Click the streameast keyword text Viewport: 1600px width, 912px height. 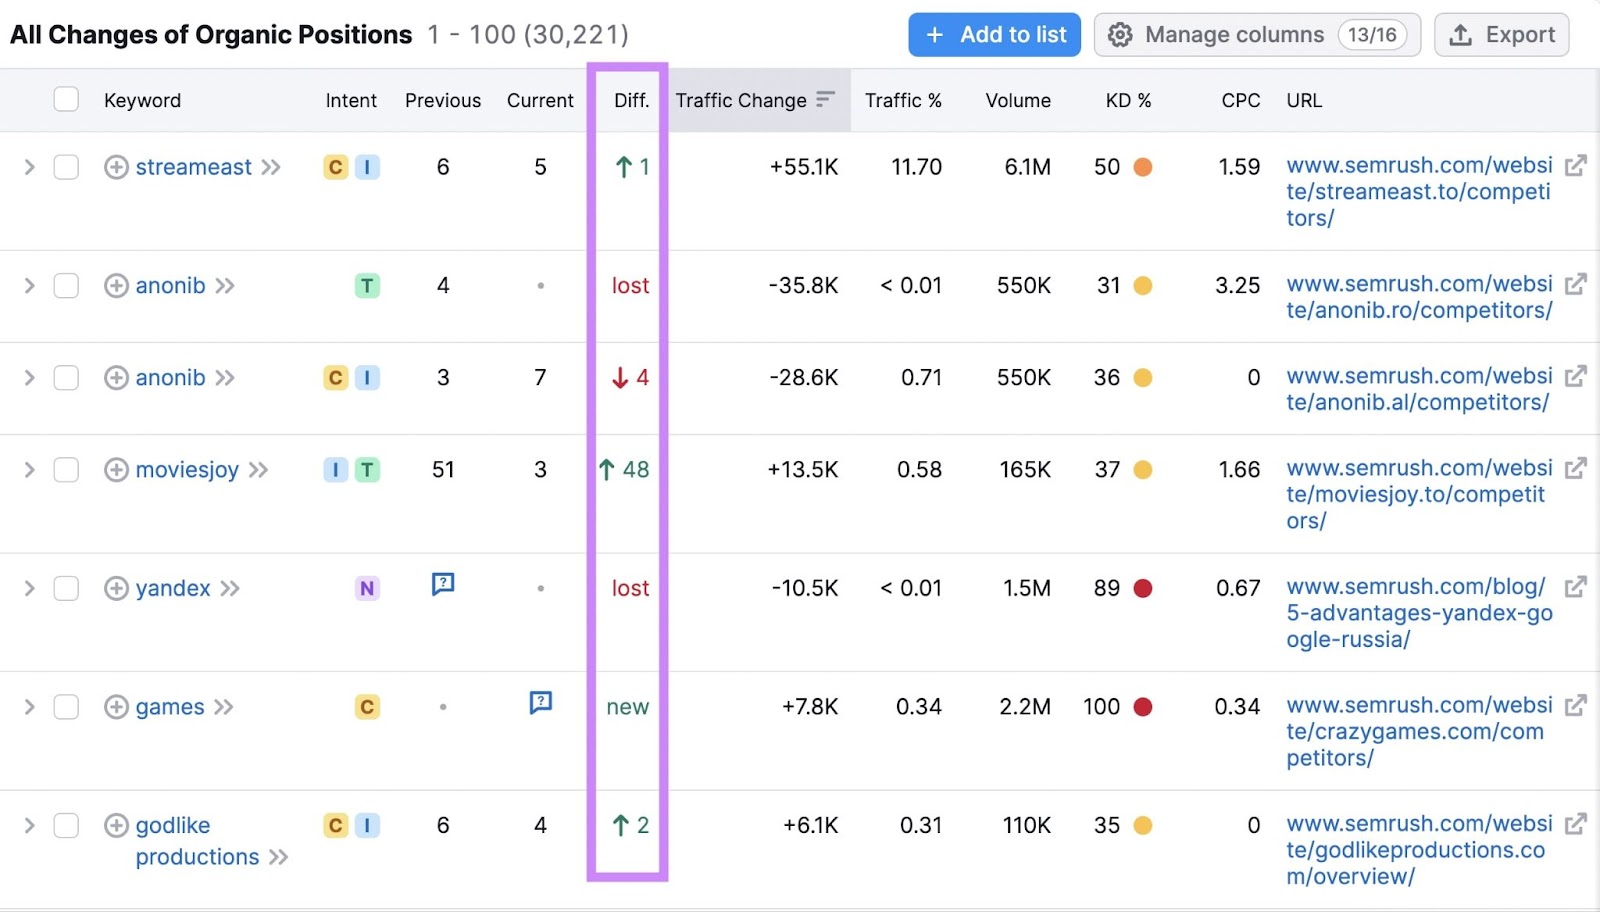[x=193, y=167]
